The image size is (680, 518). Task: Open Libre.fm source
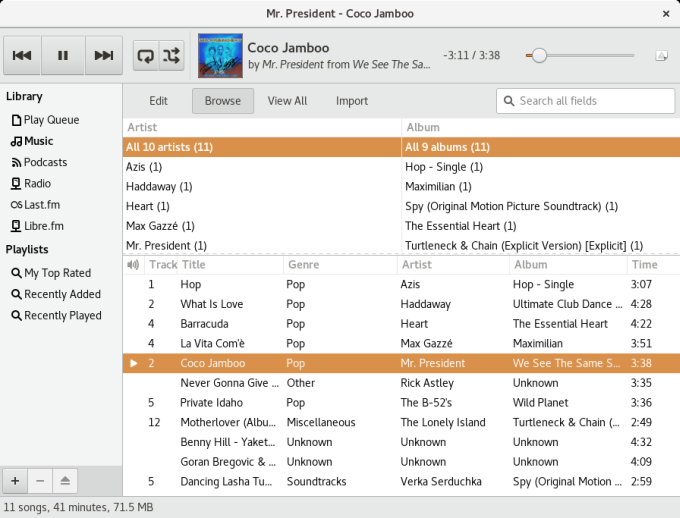click(37, 226)
